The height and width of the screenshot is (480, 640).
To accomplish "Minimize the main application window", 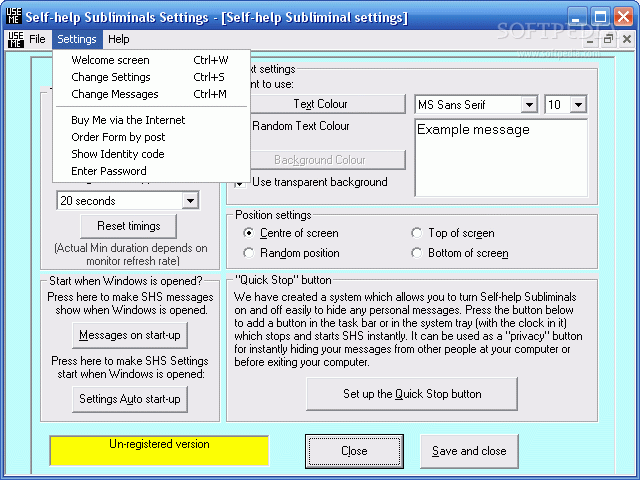I will [576, 18].
